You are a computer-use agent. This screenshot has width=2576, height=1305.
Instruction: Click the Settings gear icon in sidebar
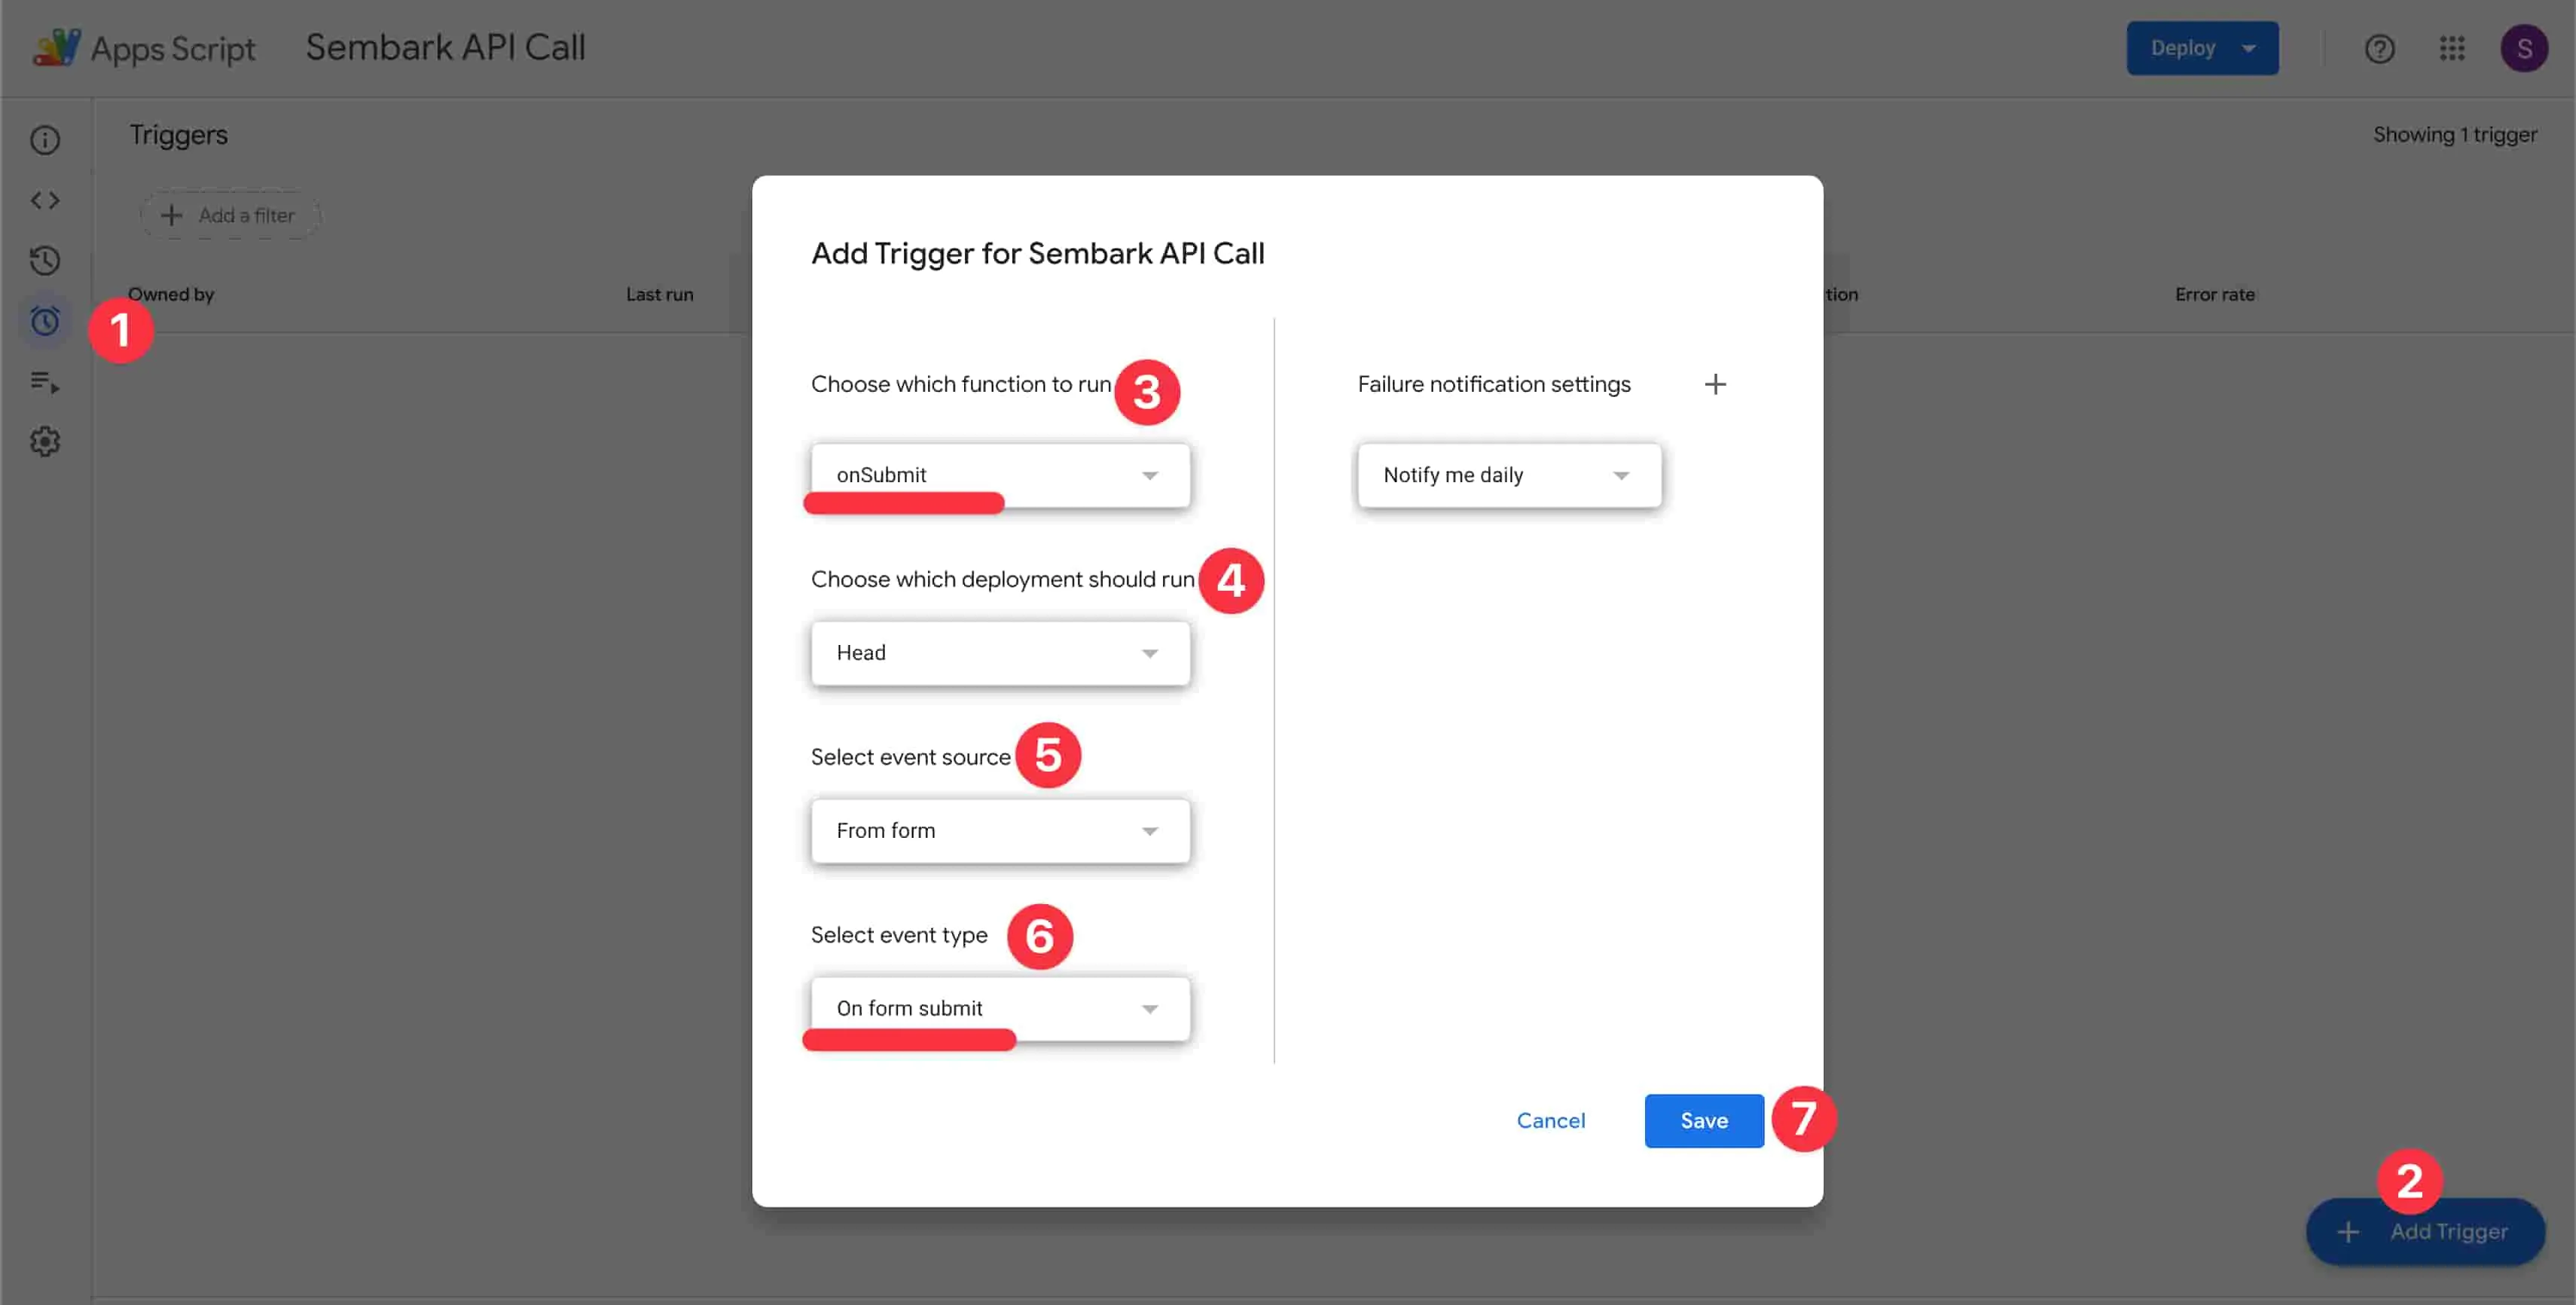pos(45,441)
